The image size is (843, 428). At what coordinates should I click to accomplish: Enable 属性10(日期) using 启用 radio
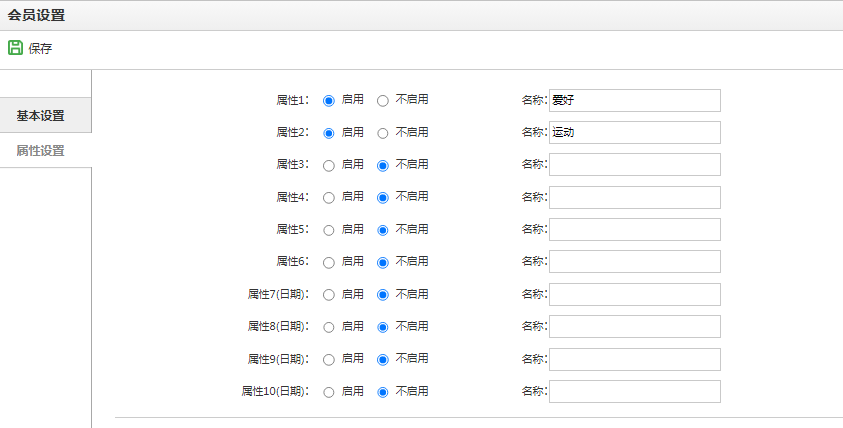[328, 392]
